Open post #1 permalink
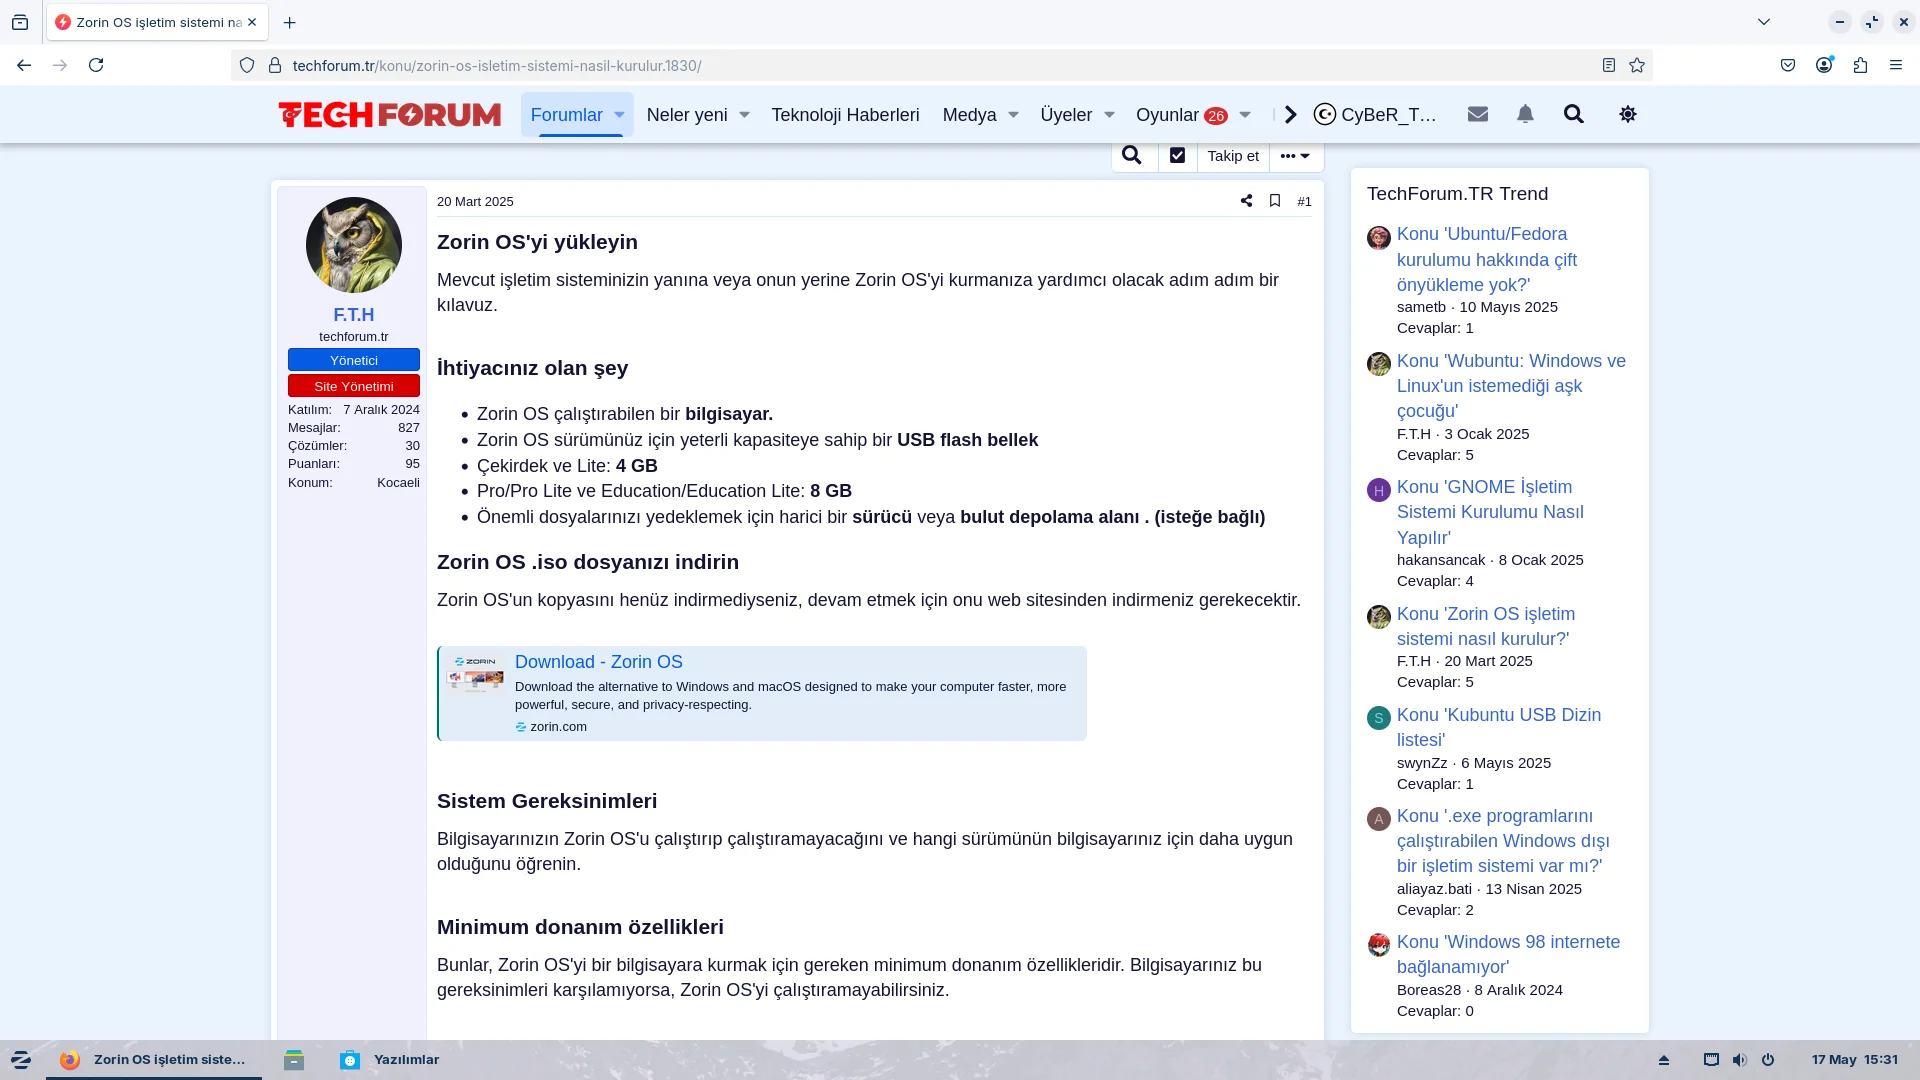 click(1304, 202)
